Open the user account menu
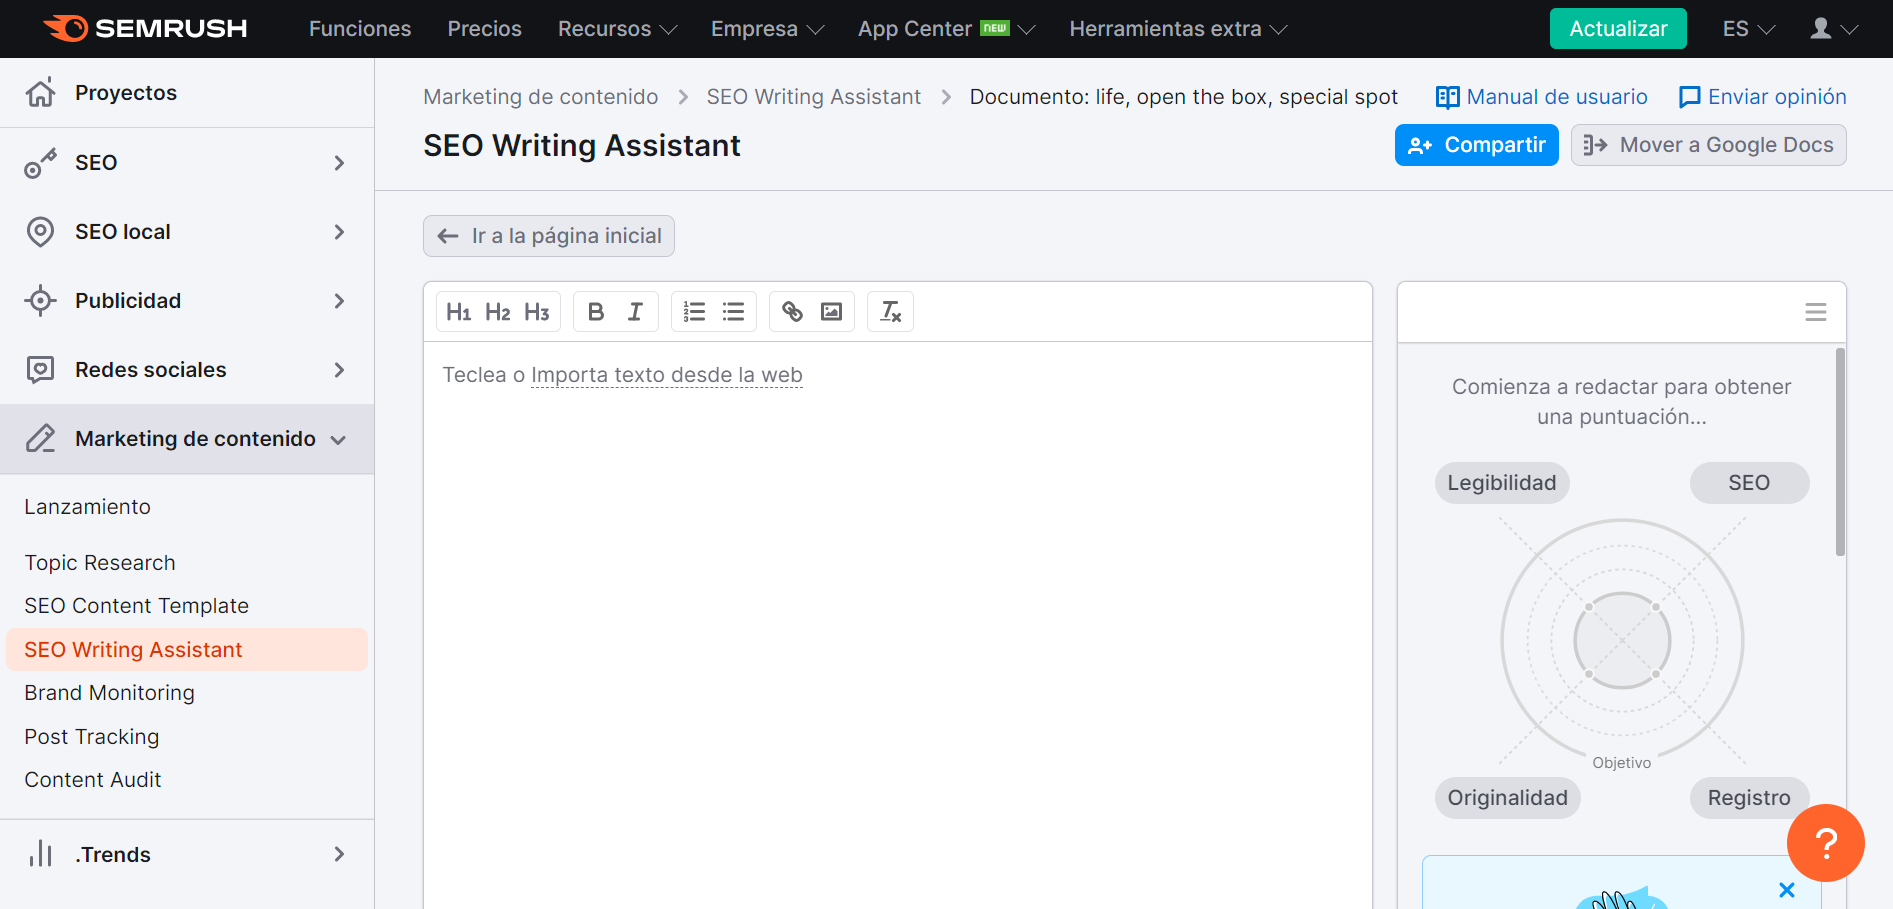 click(1833, 29)
